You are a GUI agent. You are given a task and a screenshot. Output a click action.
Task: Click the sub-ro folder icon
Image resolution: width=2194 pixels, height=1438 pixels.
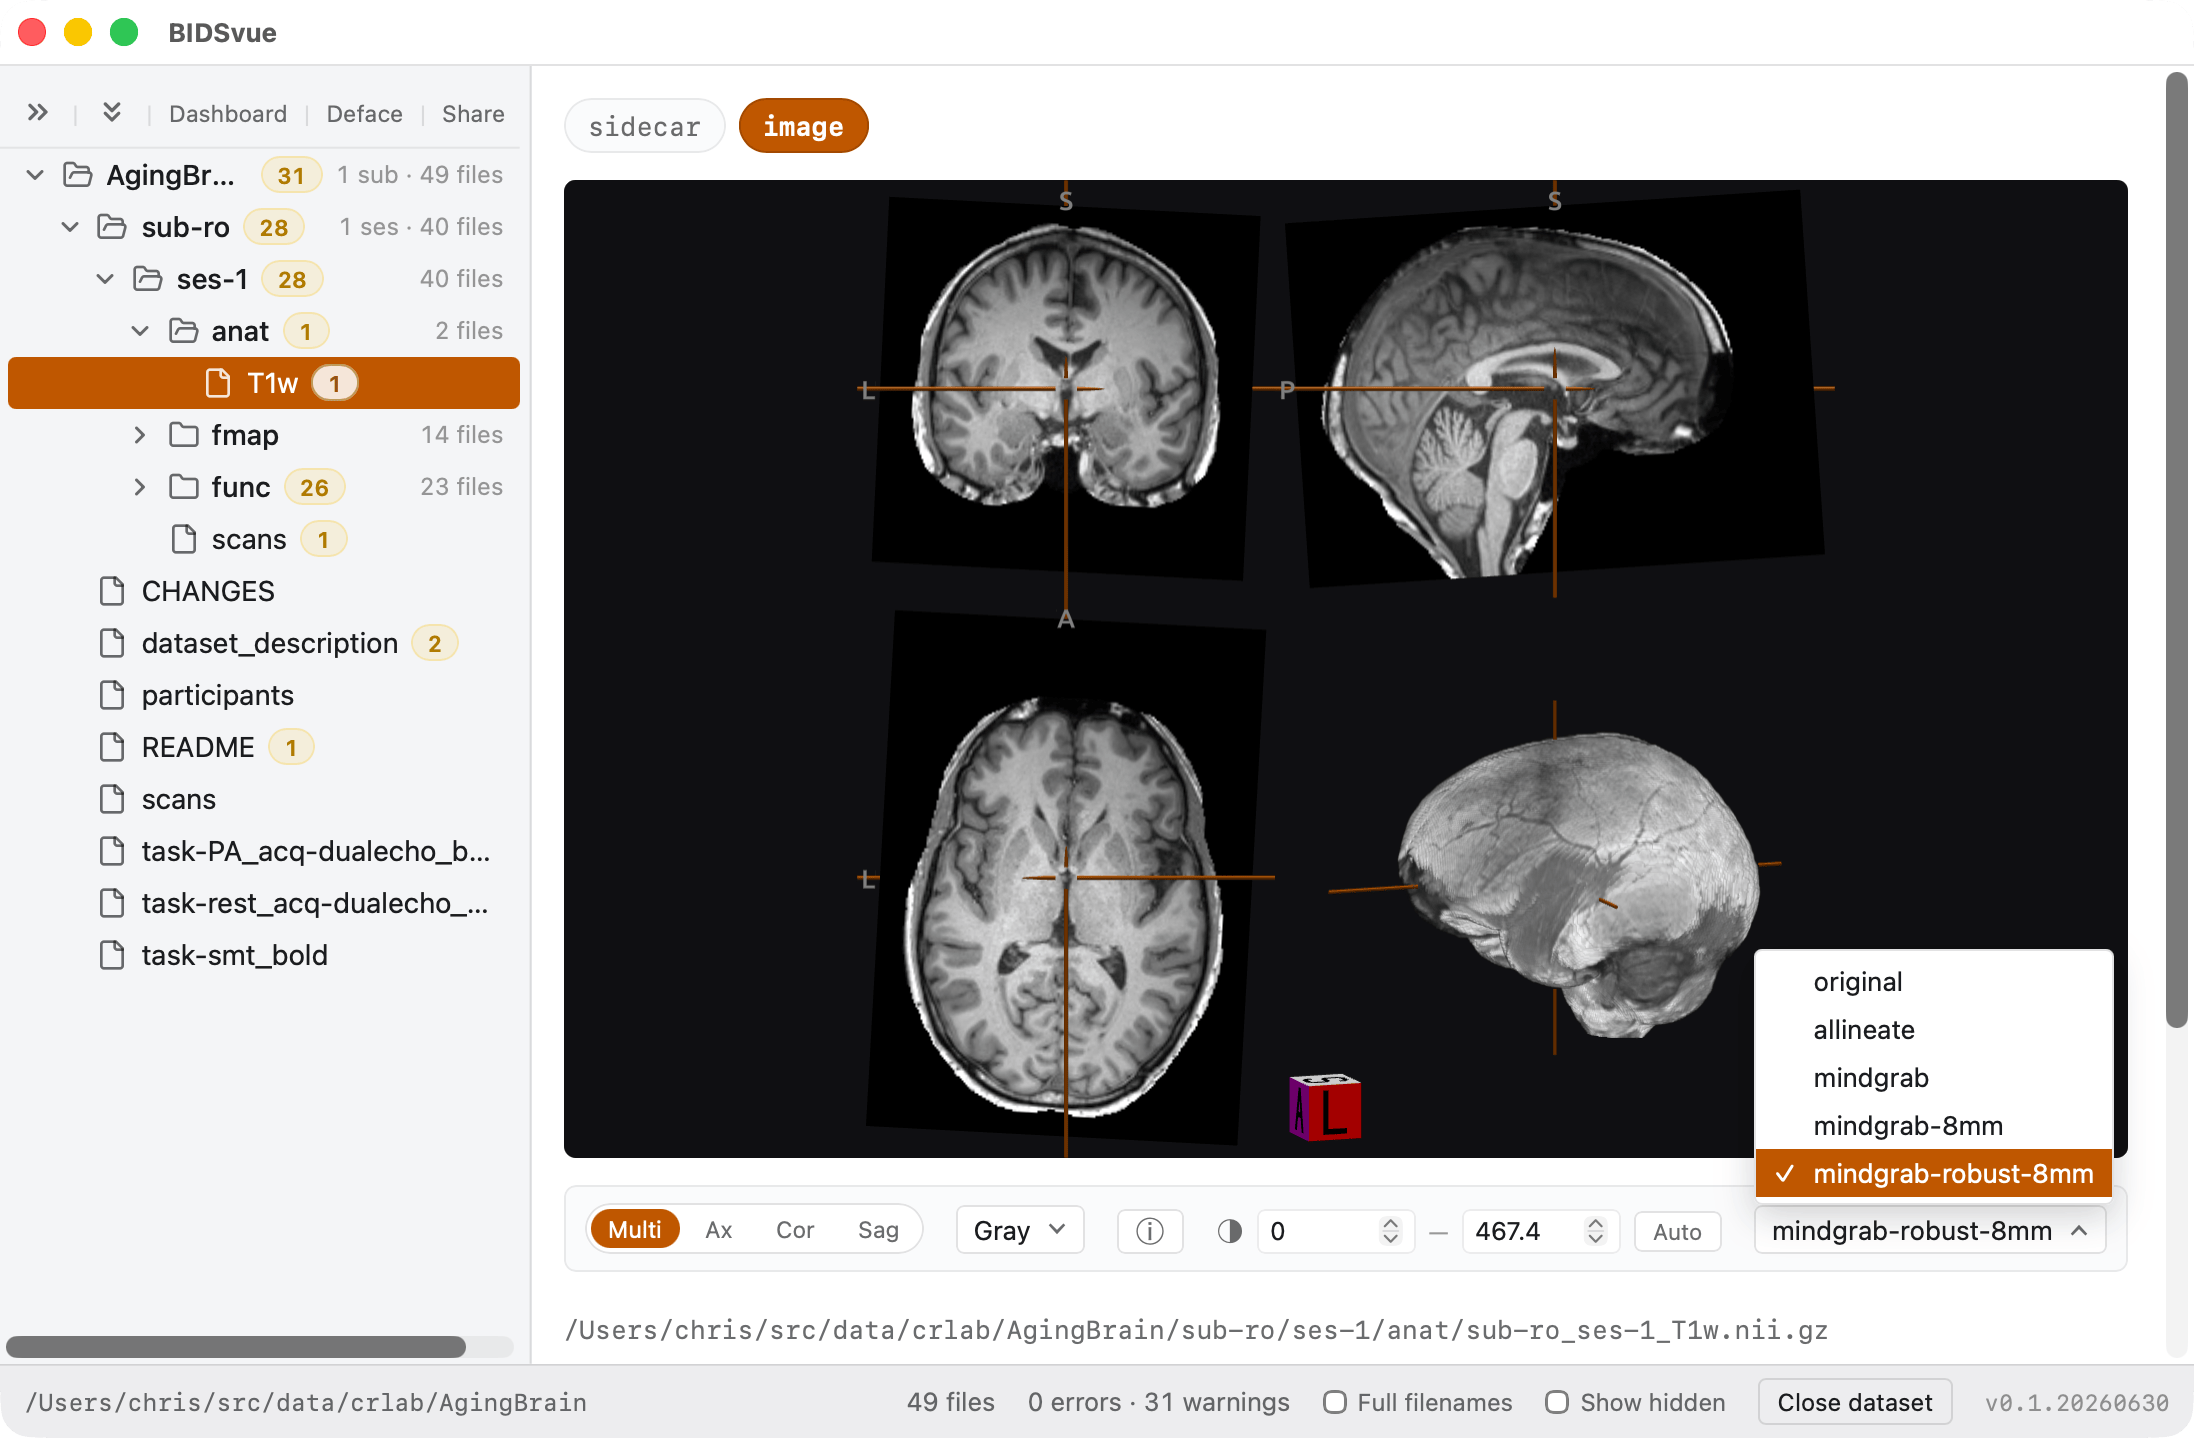(x=112, y=227)
